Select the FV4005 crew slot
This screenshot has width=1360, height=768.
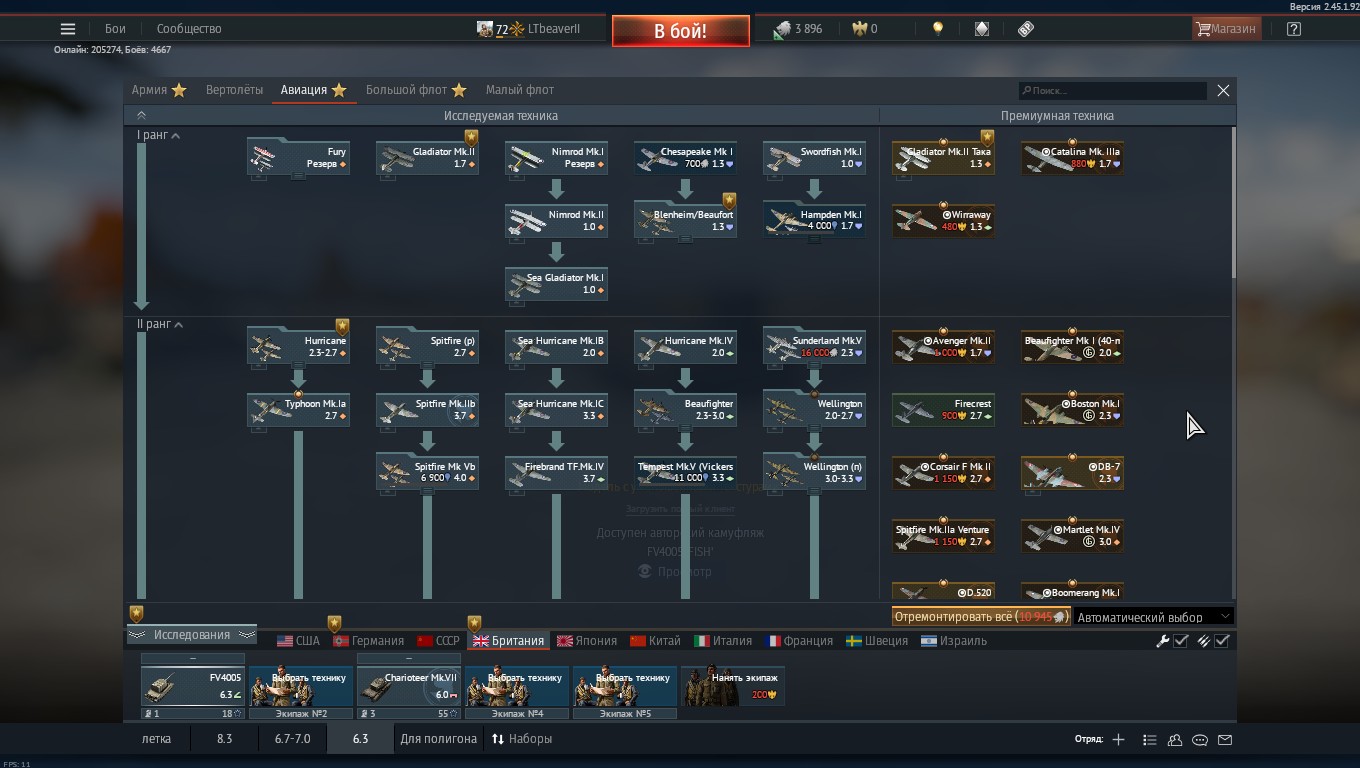click(x=193, y=687)
